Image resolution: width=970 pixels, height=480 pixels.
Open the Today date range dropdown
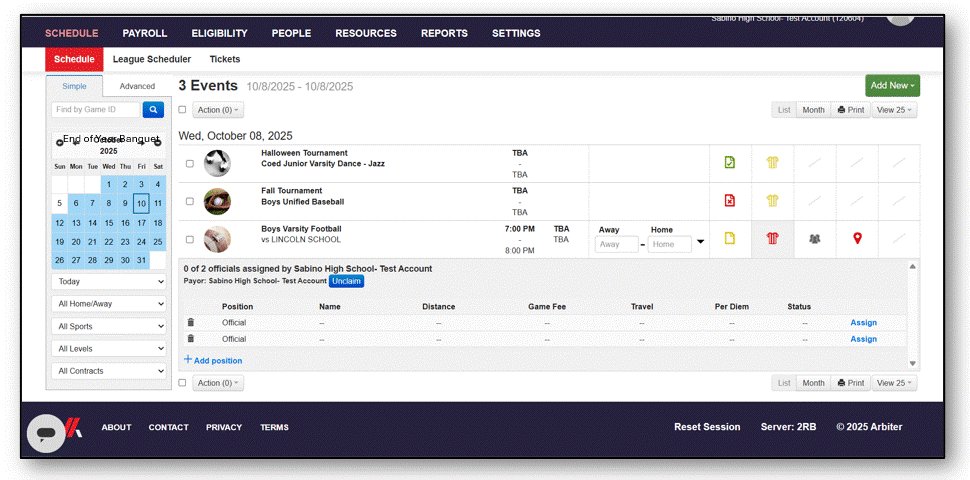click(x=109, y=281)
